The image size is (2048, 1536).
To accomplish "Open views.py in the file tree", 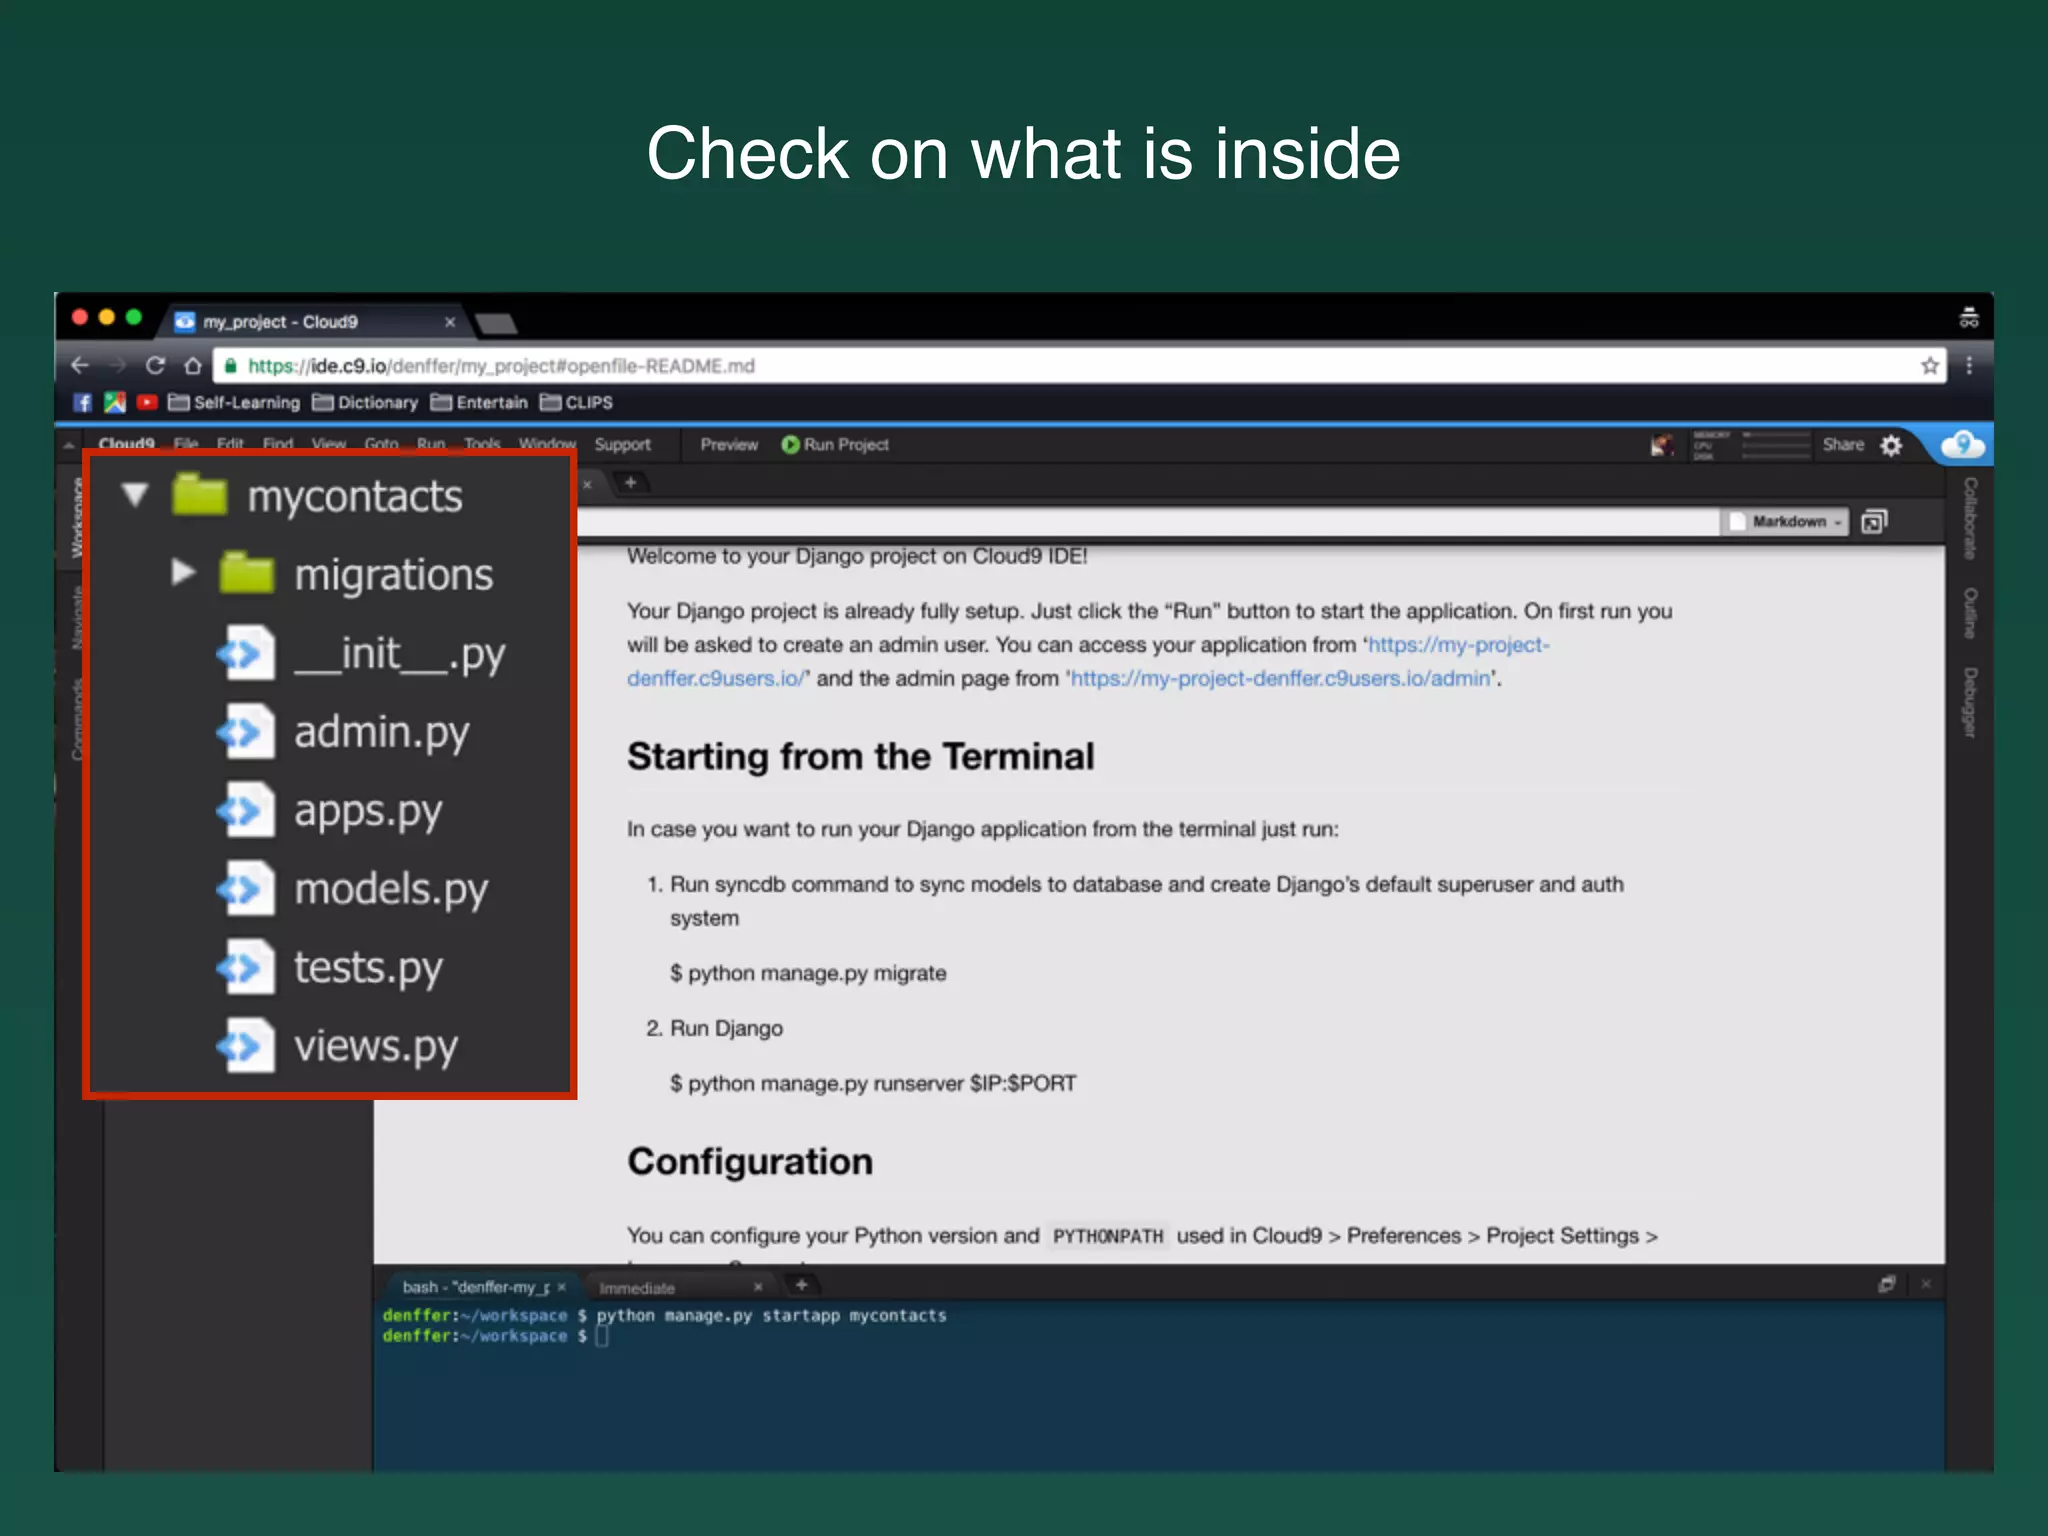I will [375, 1046].
